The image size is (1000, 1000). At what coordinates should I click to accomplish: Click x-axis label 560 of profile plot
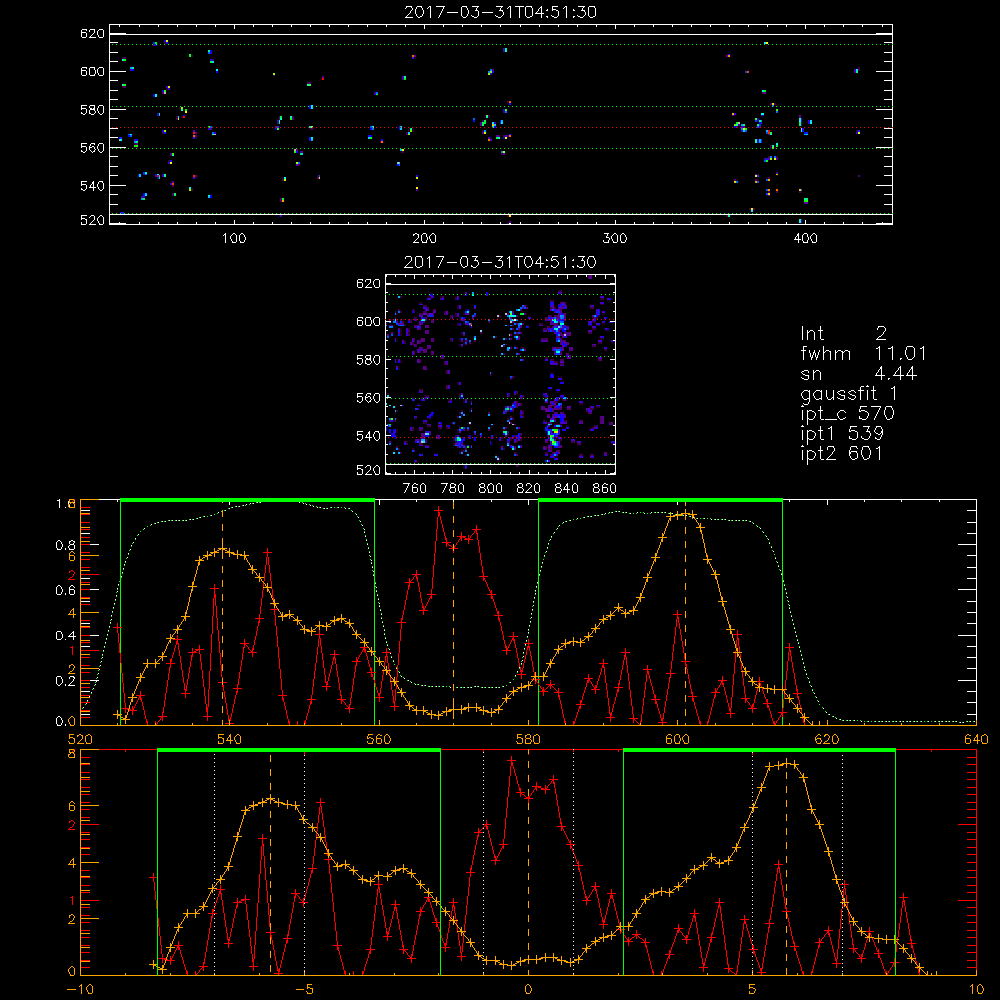click(x=379, y=740)
